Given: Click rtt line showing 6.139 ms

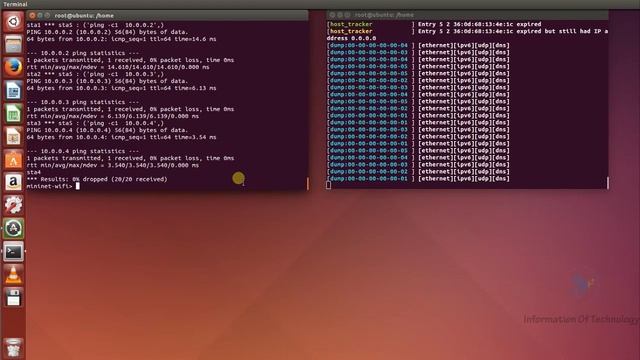Looking at the screenshot, I should coord(113,116).
